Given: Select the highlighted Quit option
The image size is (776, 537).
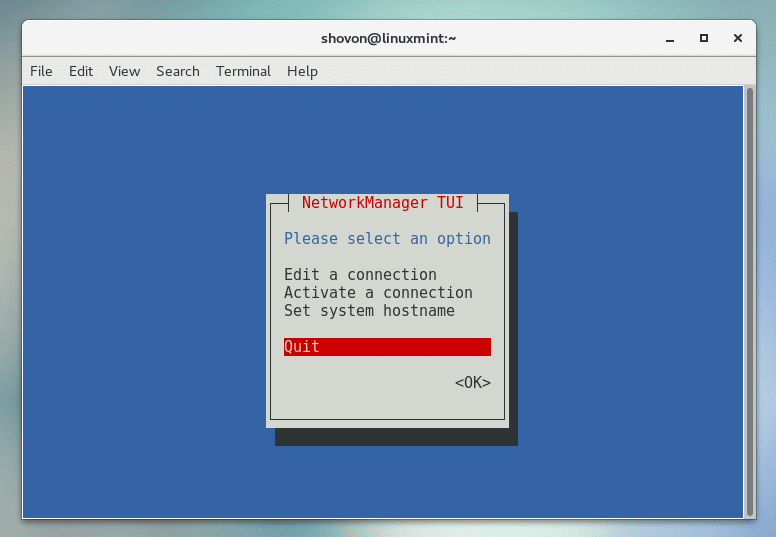Looking at the screenshot, I should [388, 346].
